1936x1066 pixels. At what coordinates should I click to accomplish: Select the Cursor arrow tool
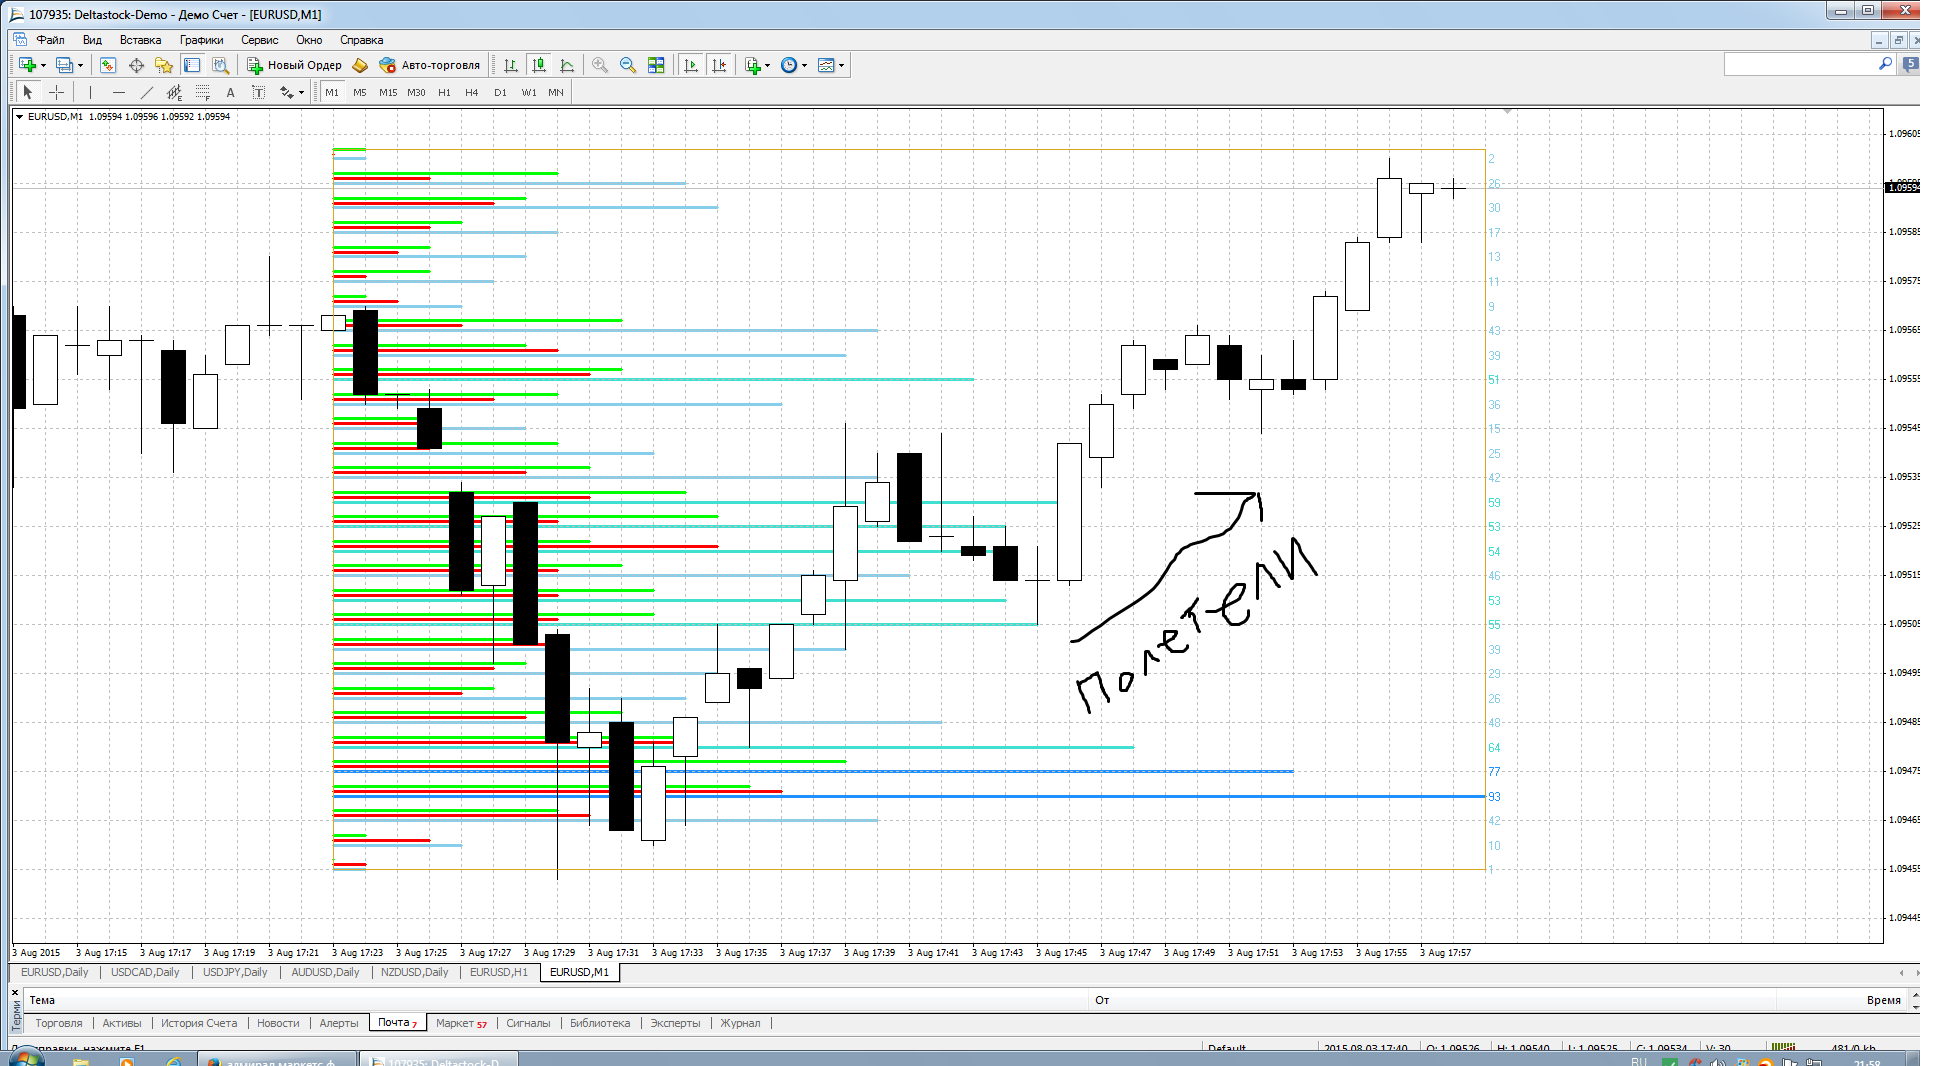[28, 92]
